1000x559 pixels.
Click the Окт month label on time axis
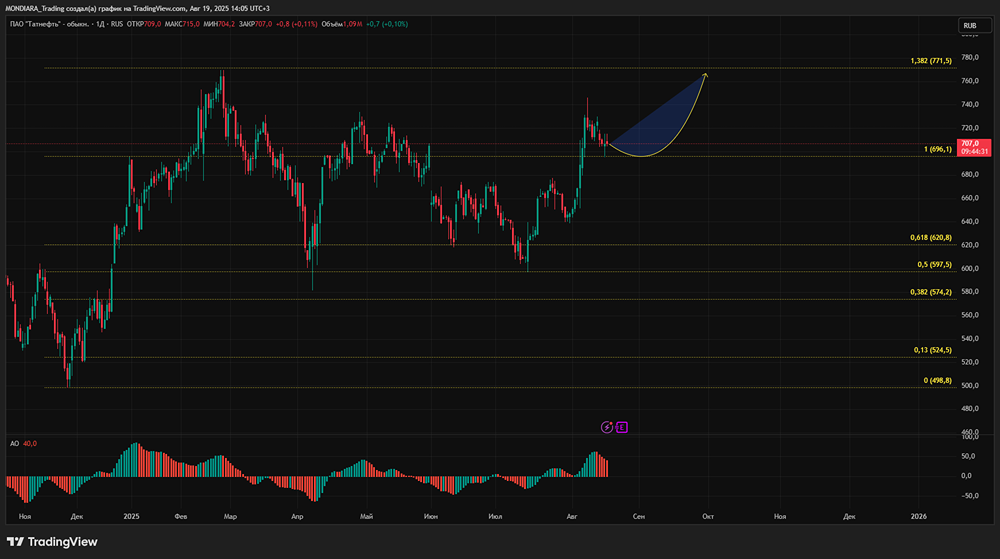click(708, 516)
